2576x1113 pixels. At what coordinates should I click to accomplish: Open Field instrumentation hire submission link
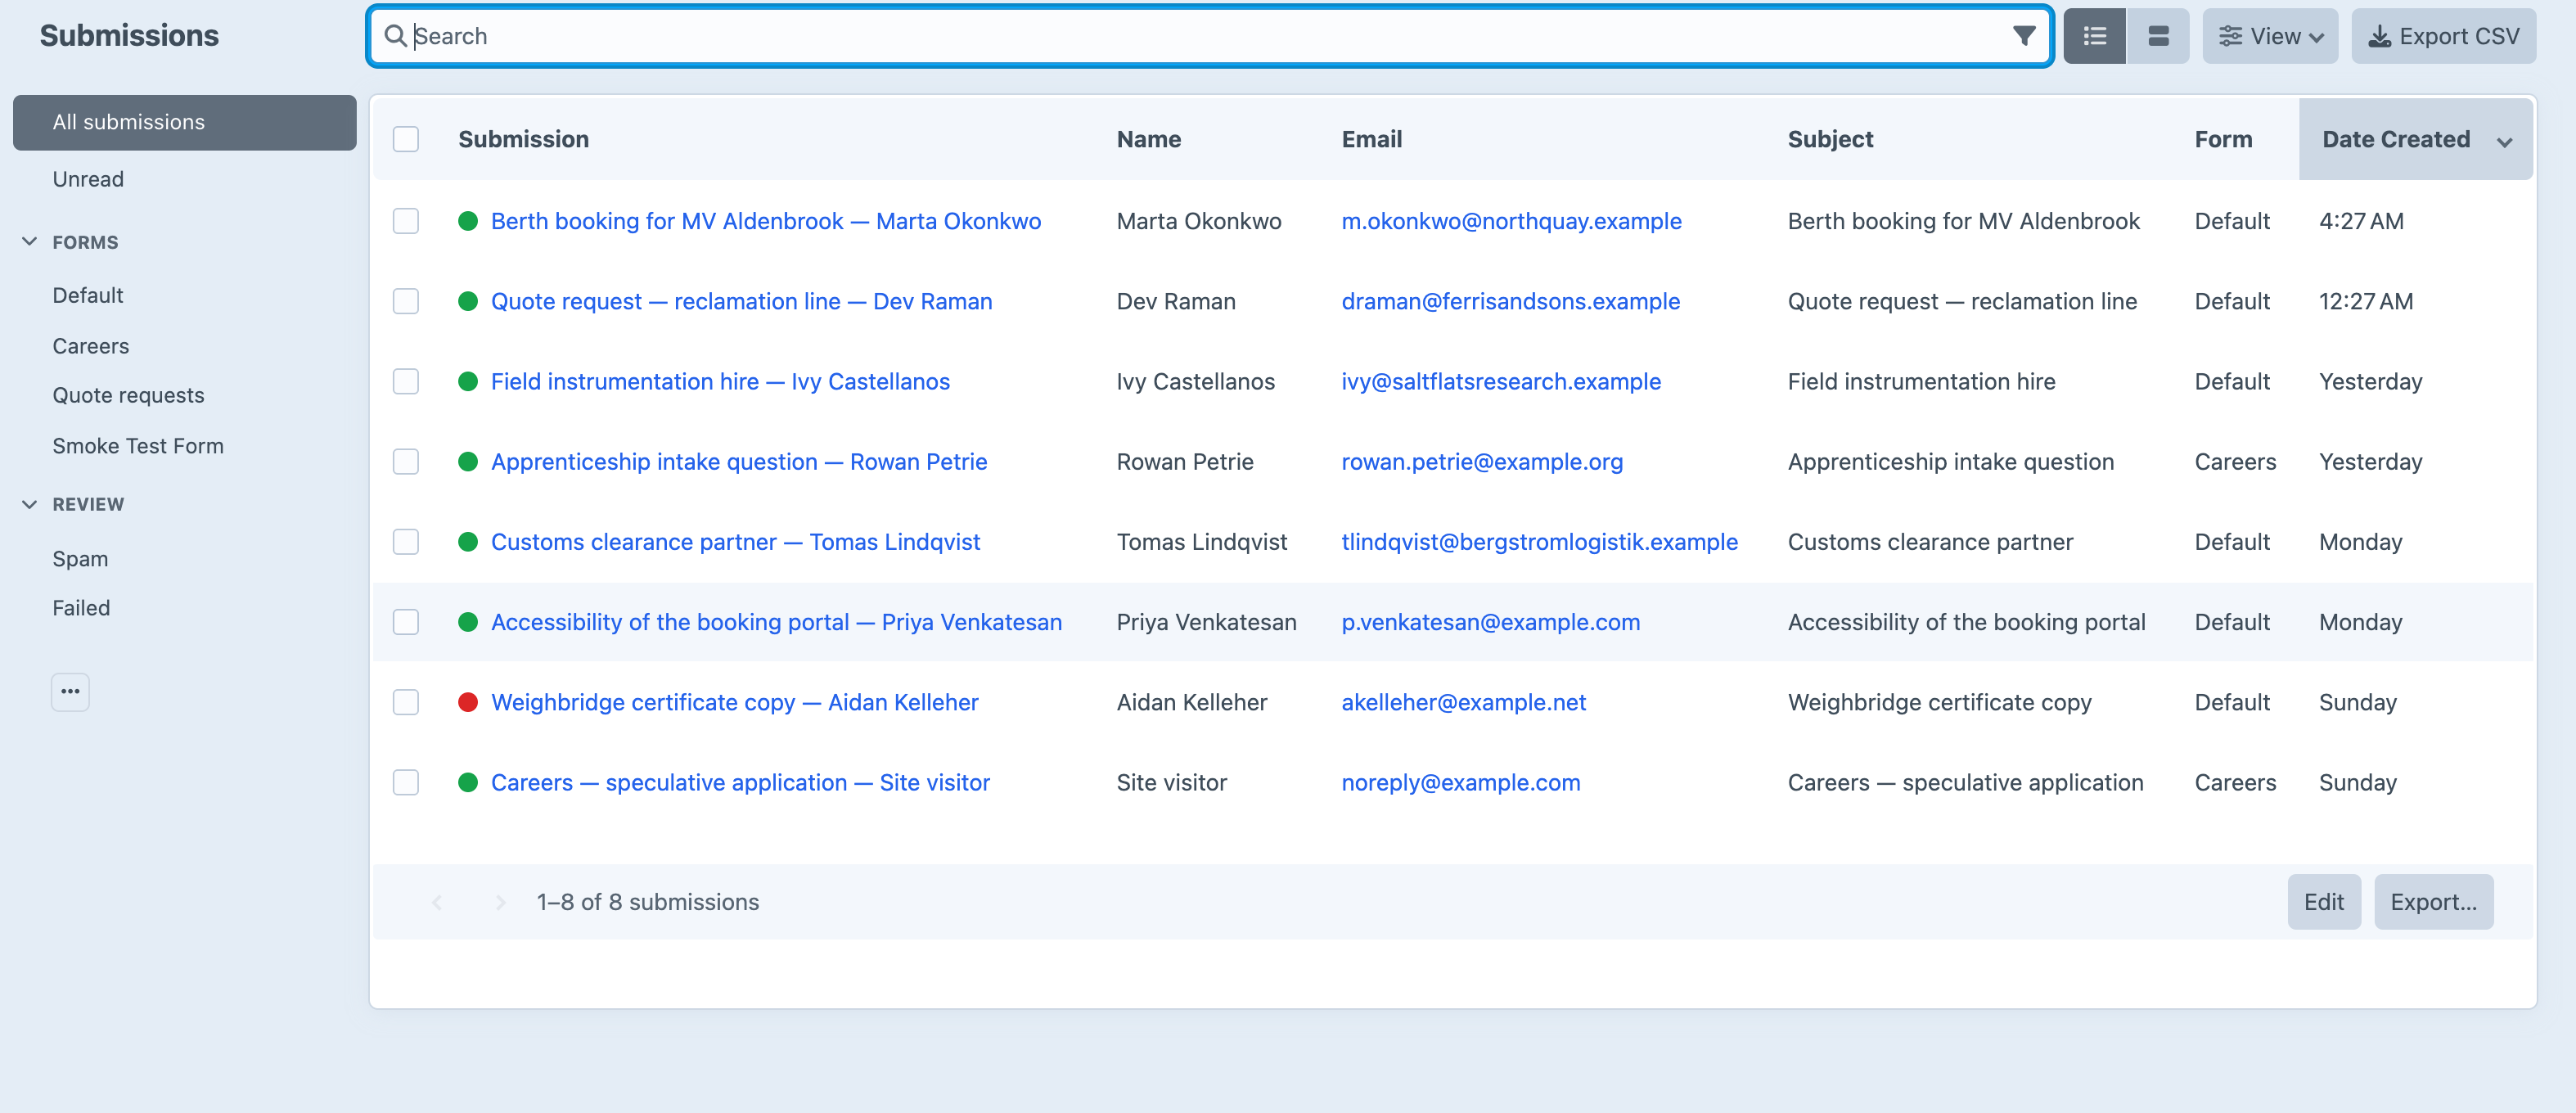pos(720,381)
